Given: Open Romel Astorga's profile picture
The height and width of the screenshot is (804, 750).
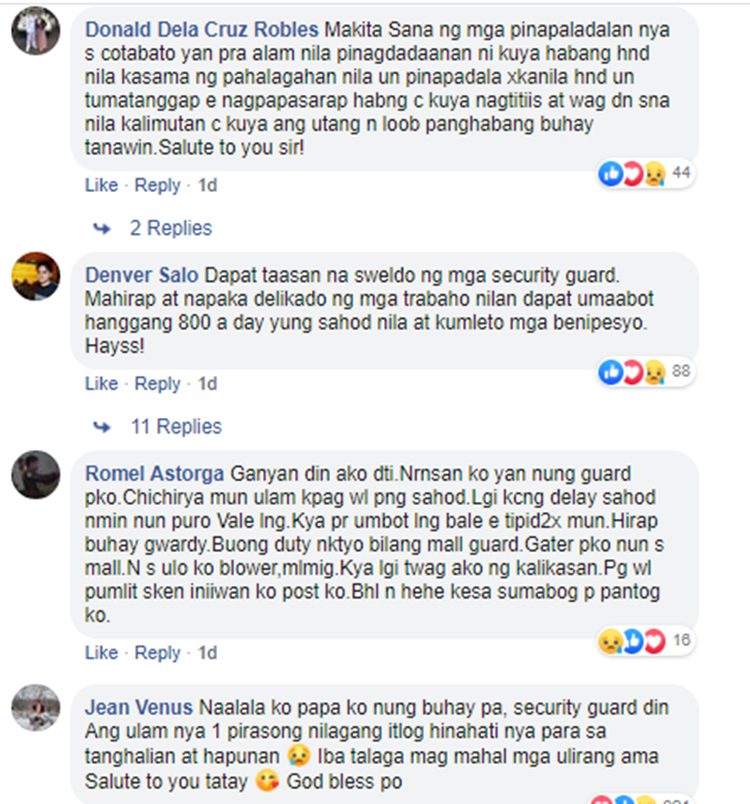Looking at the screenshot, I should pos(35,474).
